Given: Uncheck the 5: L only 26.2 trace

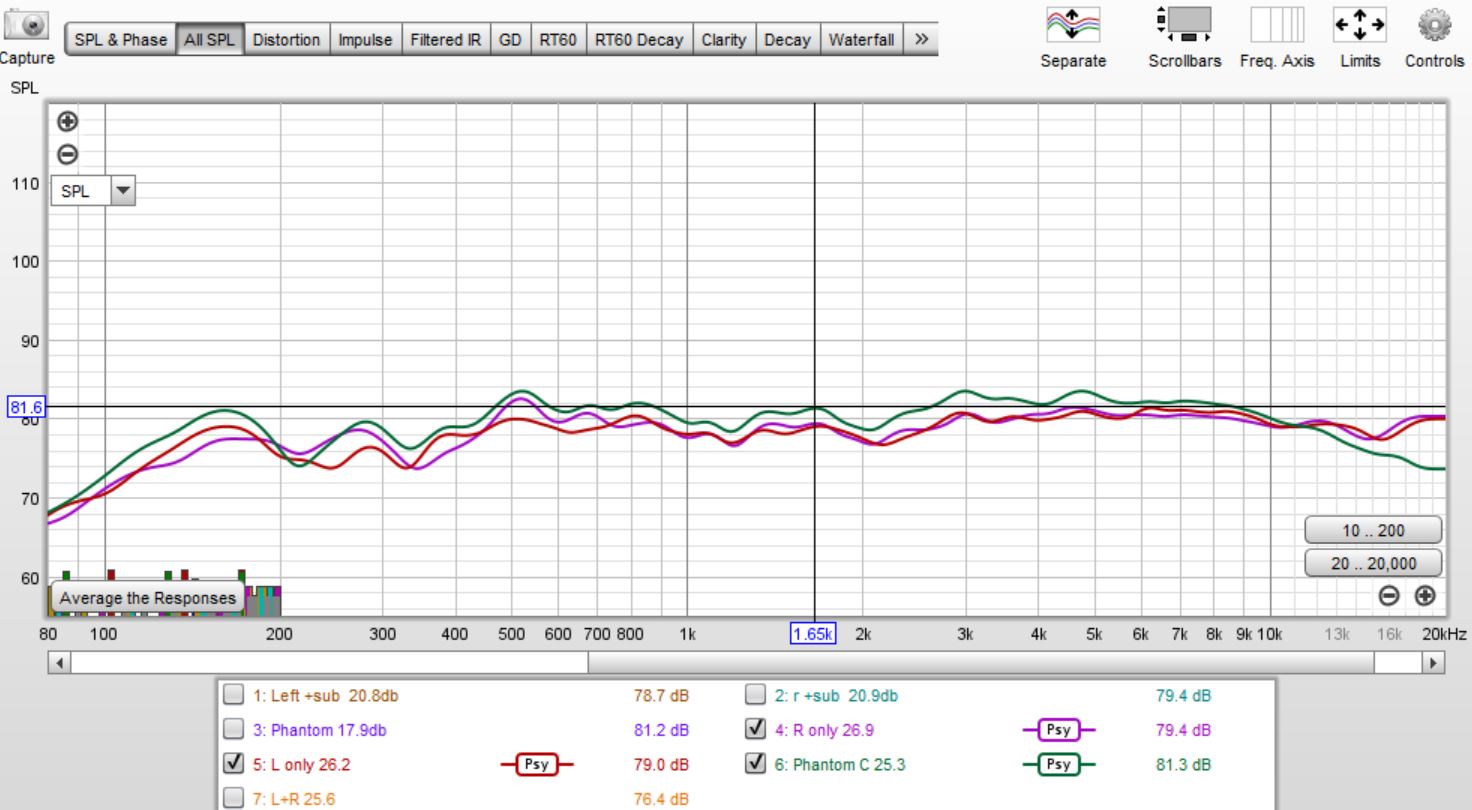Looking at the screenshot, I should (232, 765).
